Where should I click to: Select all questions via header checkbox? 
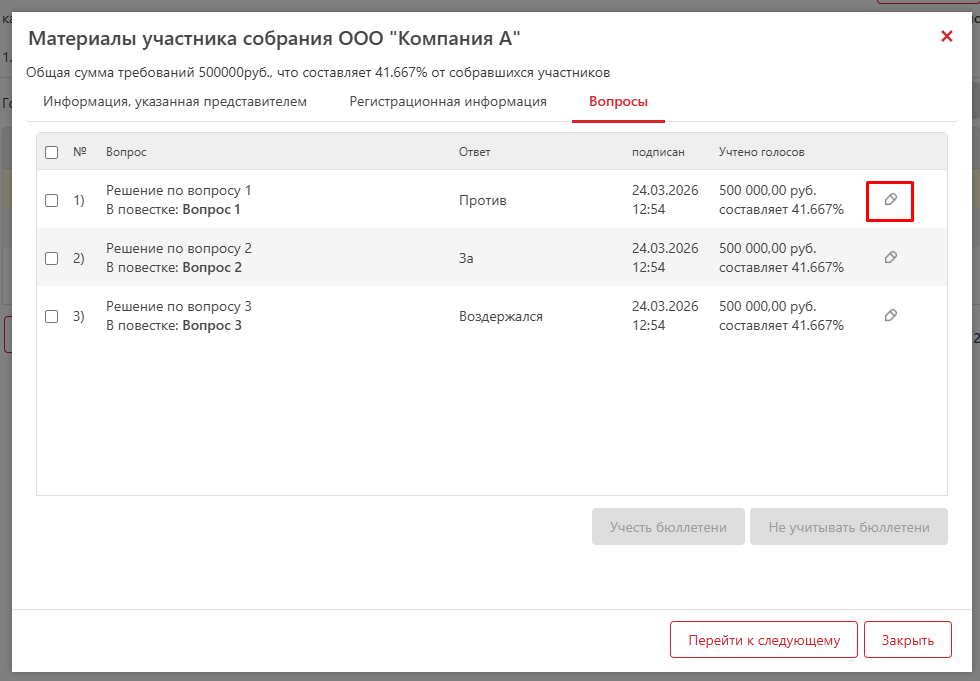click(x=52, y=152)
